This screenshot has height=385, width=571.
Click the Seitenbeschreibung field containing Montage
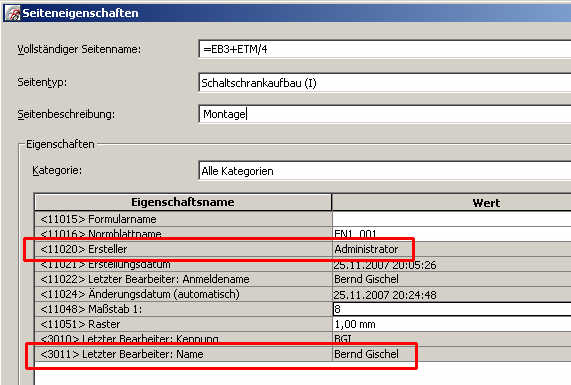(x=385, y=114)
